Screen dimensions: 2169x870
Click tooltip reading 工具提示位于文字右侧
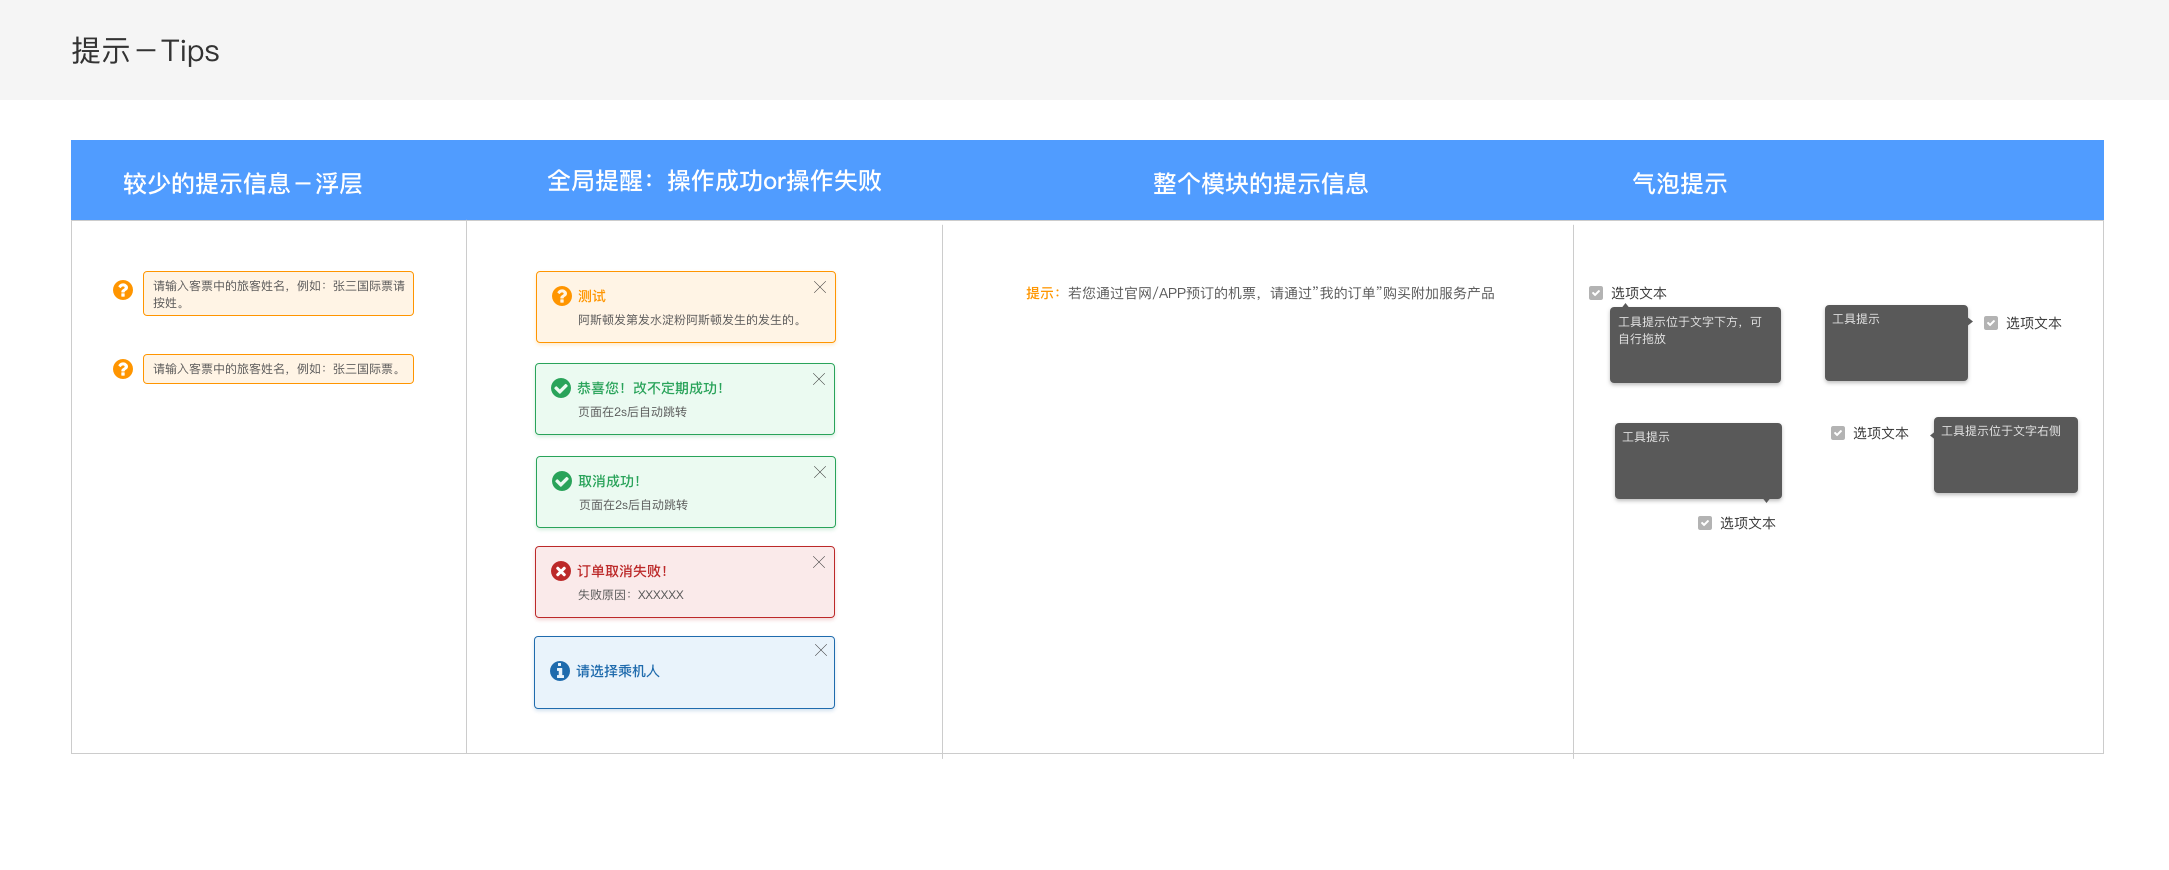coord(2006,455)
